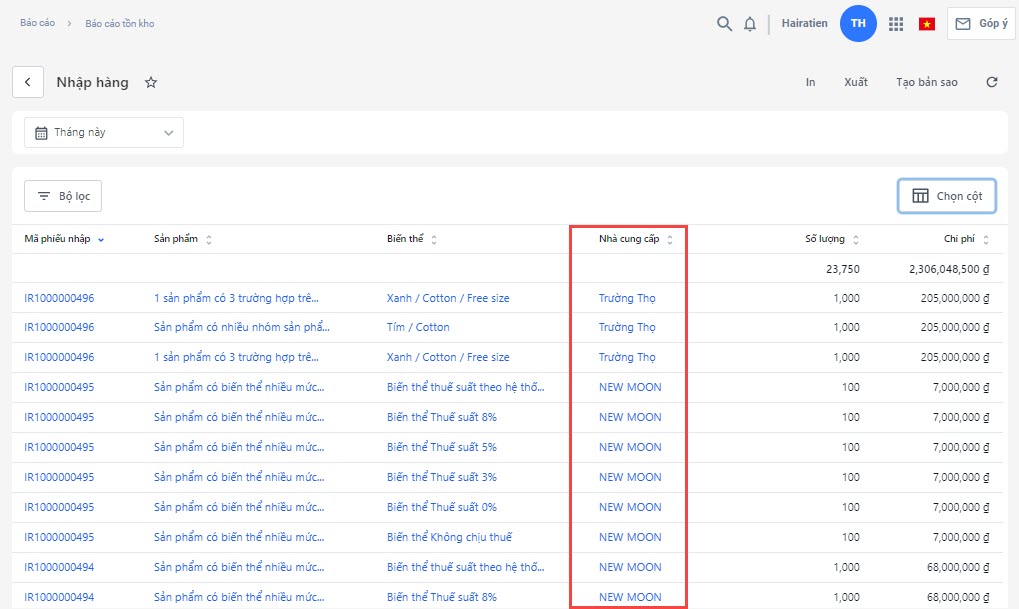
Task: Click the Chọn cột button
Action: [x=947, y=196]
